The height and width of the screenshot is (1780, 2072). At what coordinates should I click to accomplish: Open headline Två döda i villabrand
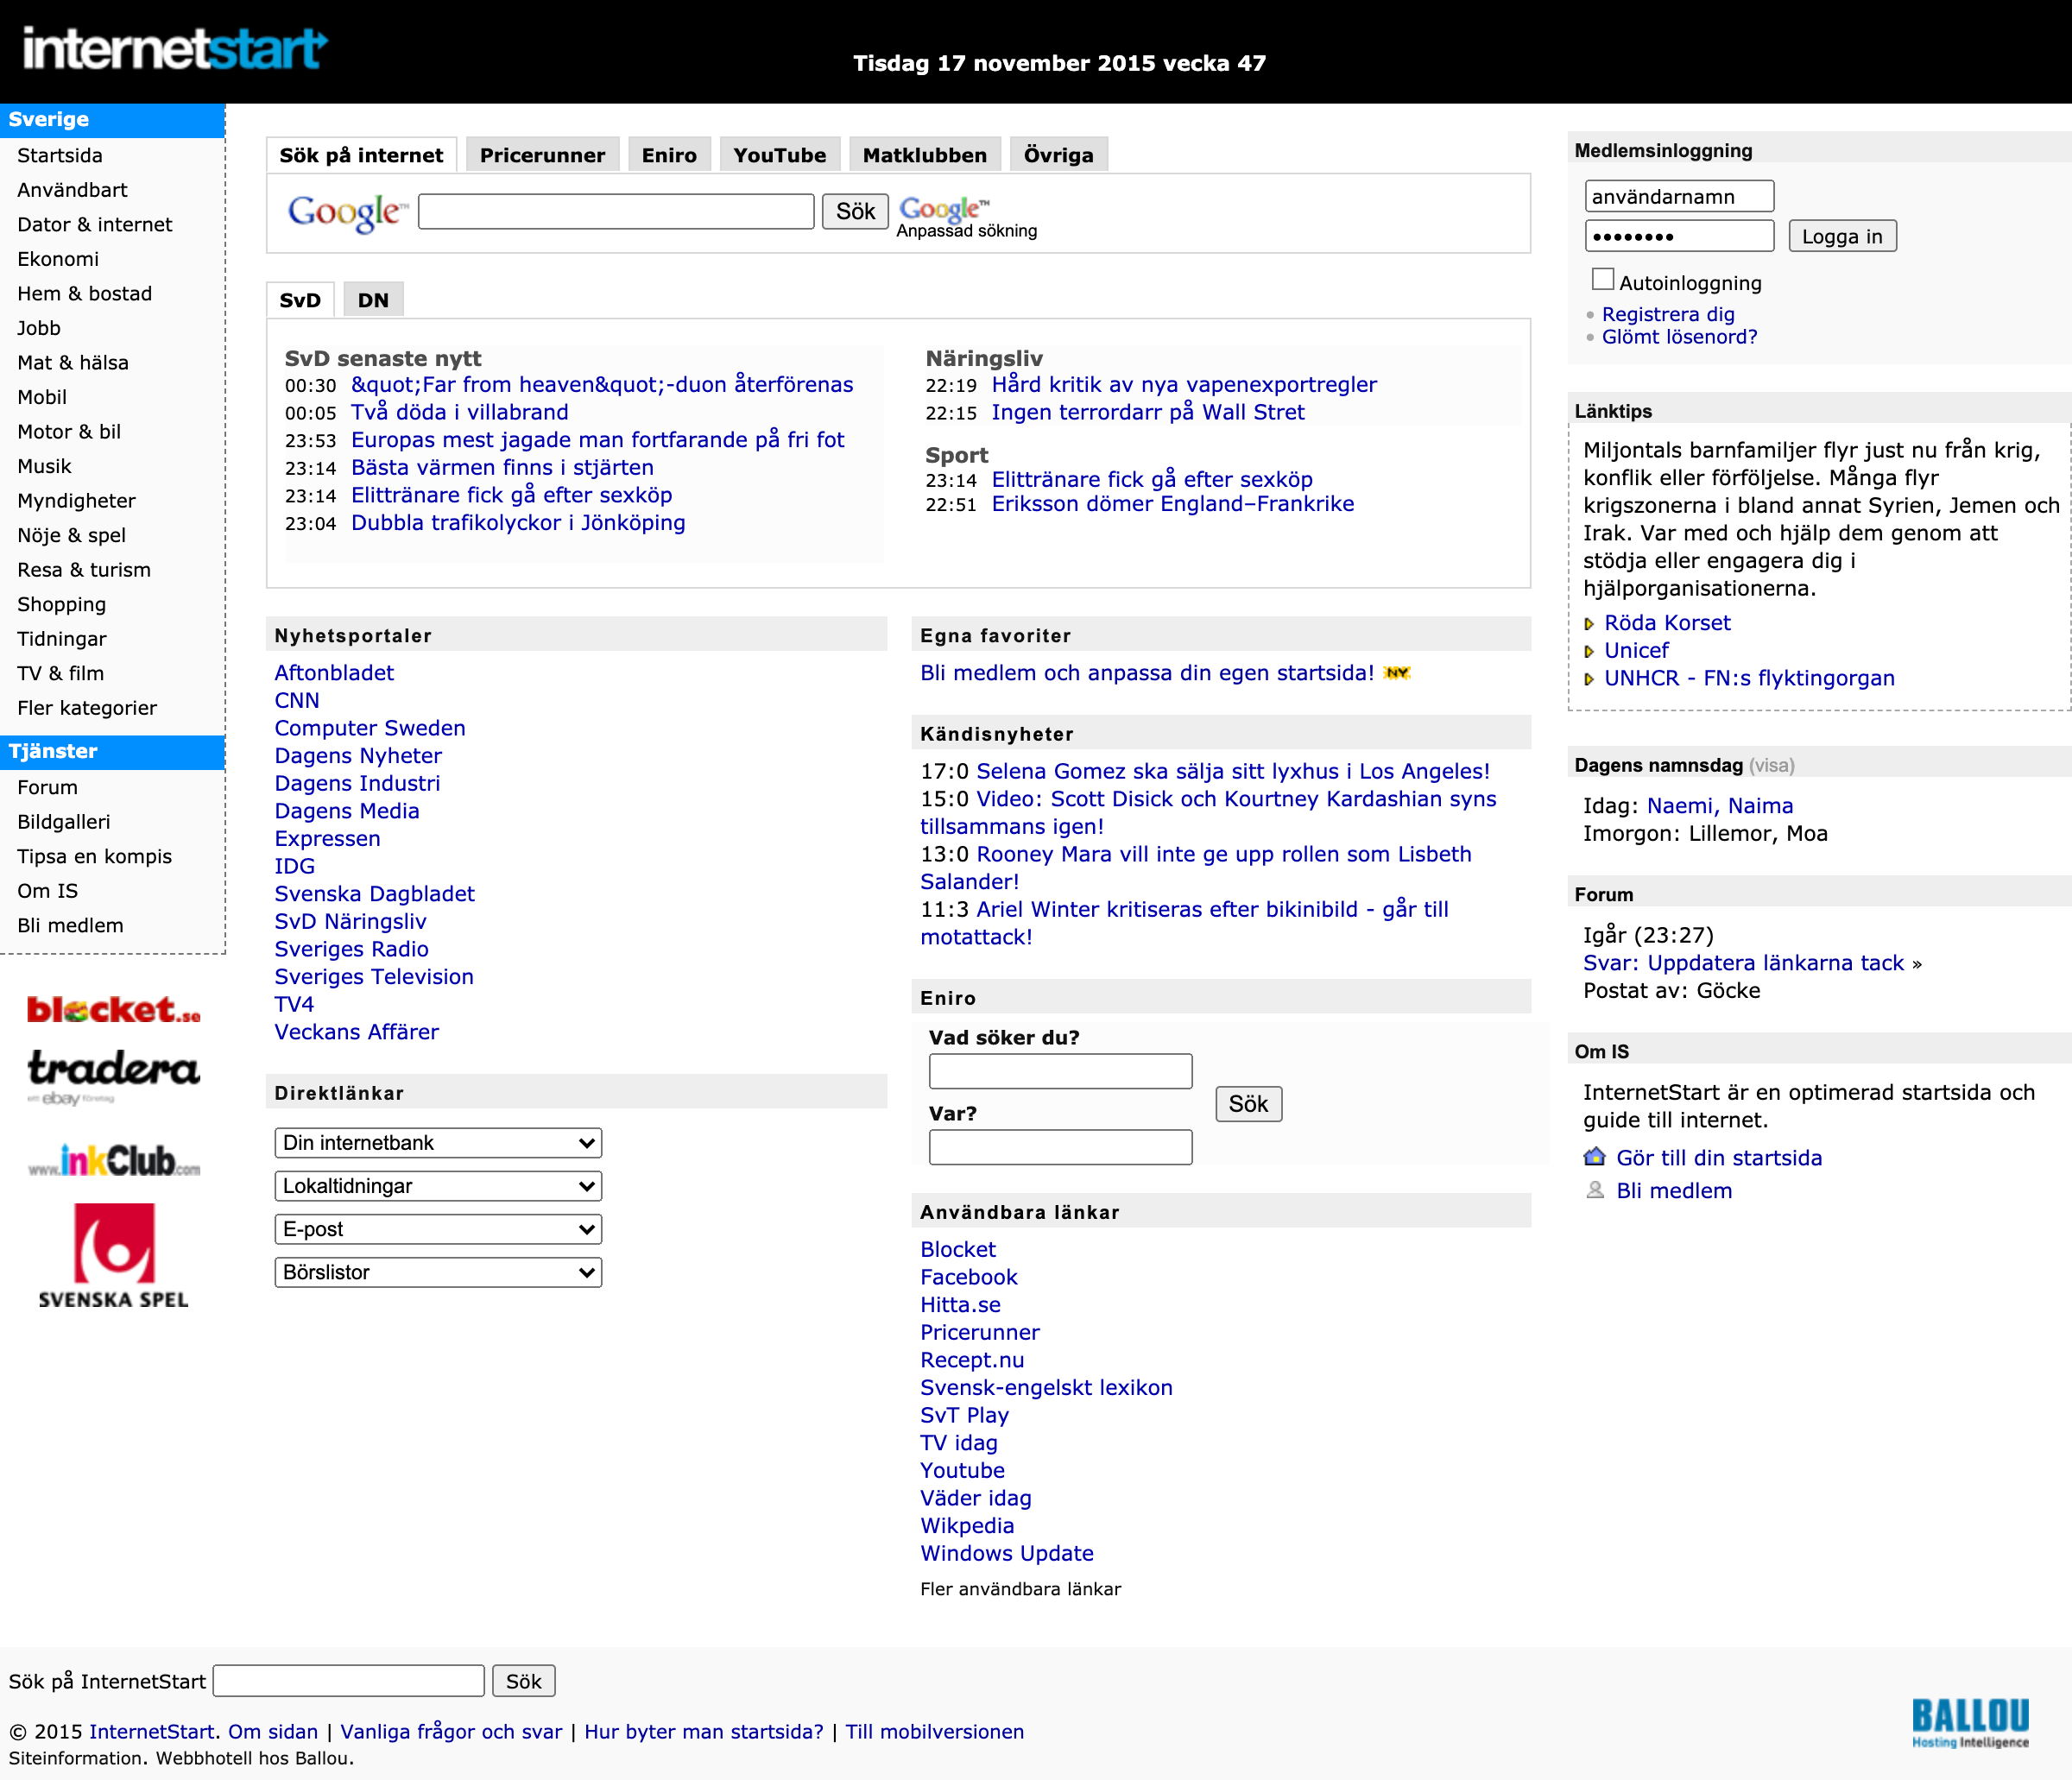coord(460,412)
